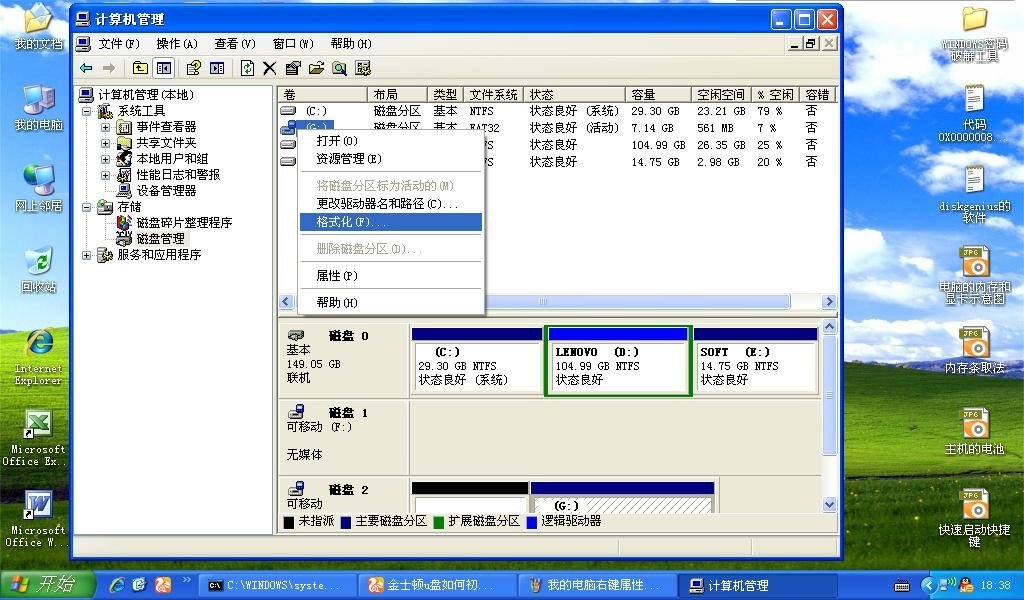The image size is (1024, 600).
Task: Select 格式化(F)... in the context menu
Action: tap(351, 222)
